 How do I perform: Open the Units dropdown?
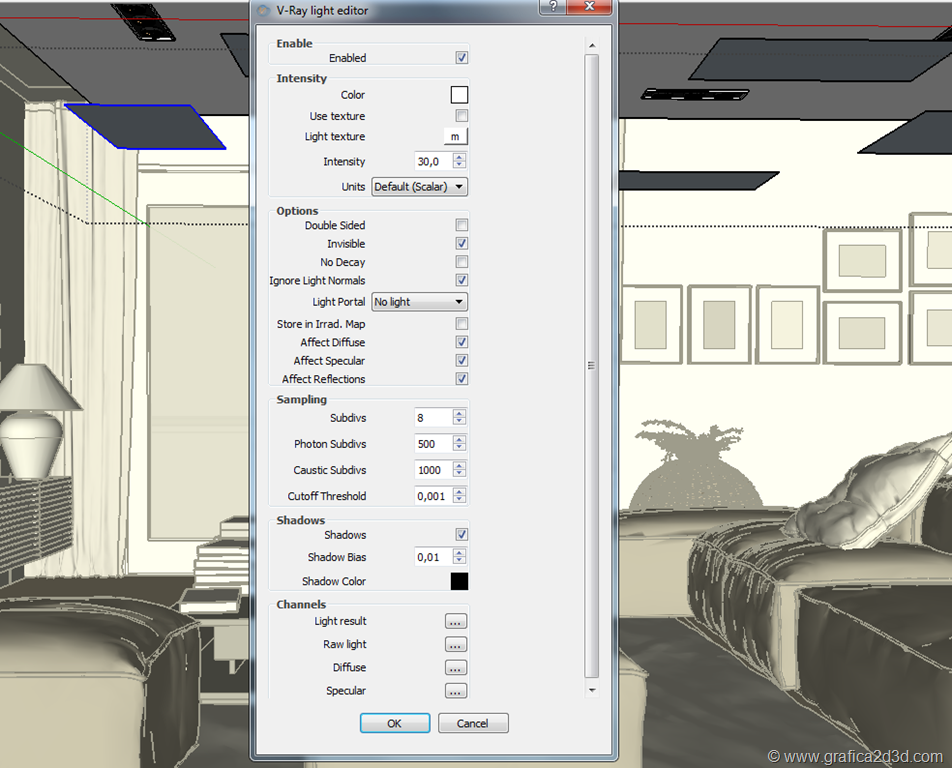click(x=419, y=187)
